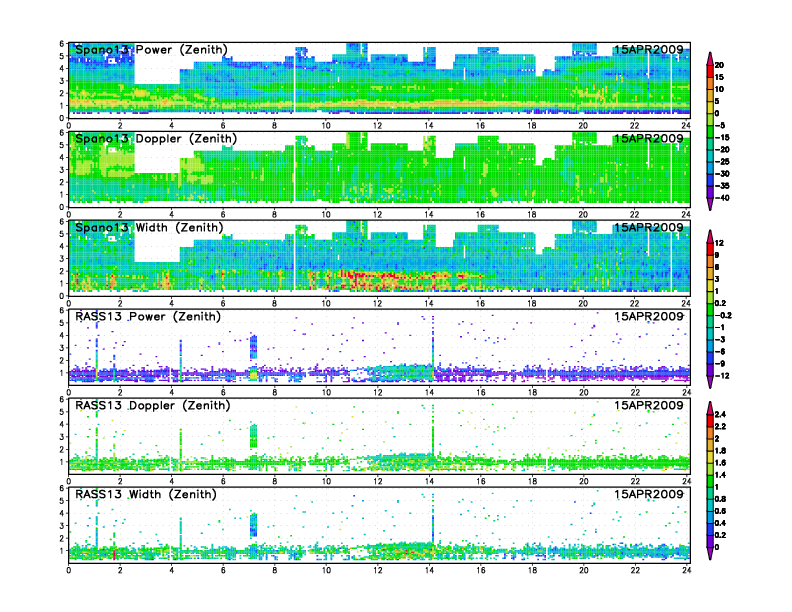Click height tick 3 on RASS13 Power y-axis
Image resolution: width=792 pixels, height=612 pixels.
click(62, 348)
